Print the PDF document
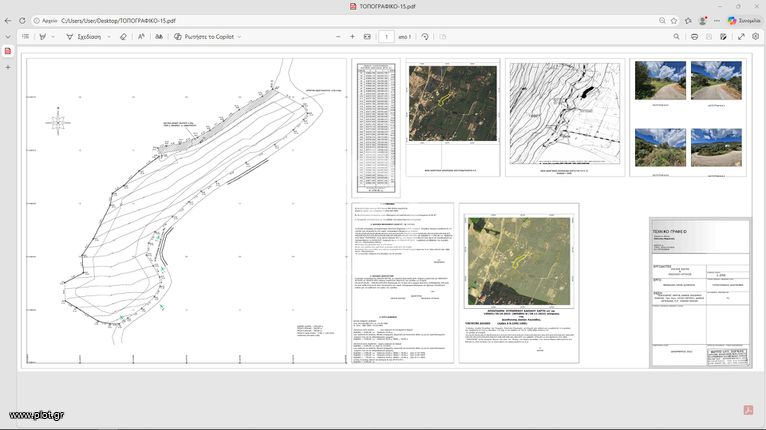Screen dimensions: 766x430 694,37
